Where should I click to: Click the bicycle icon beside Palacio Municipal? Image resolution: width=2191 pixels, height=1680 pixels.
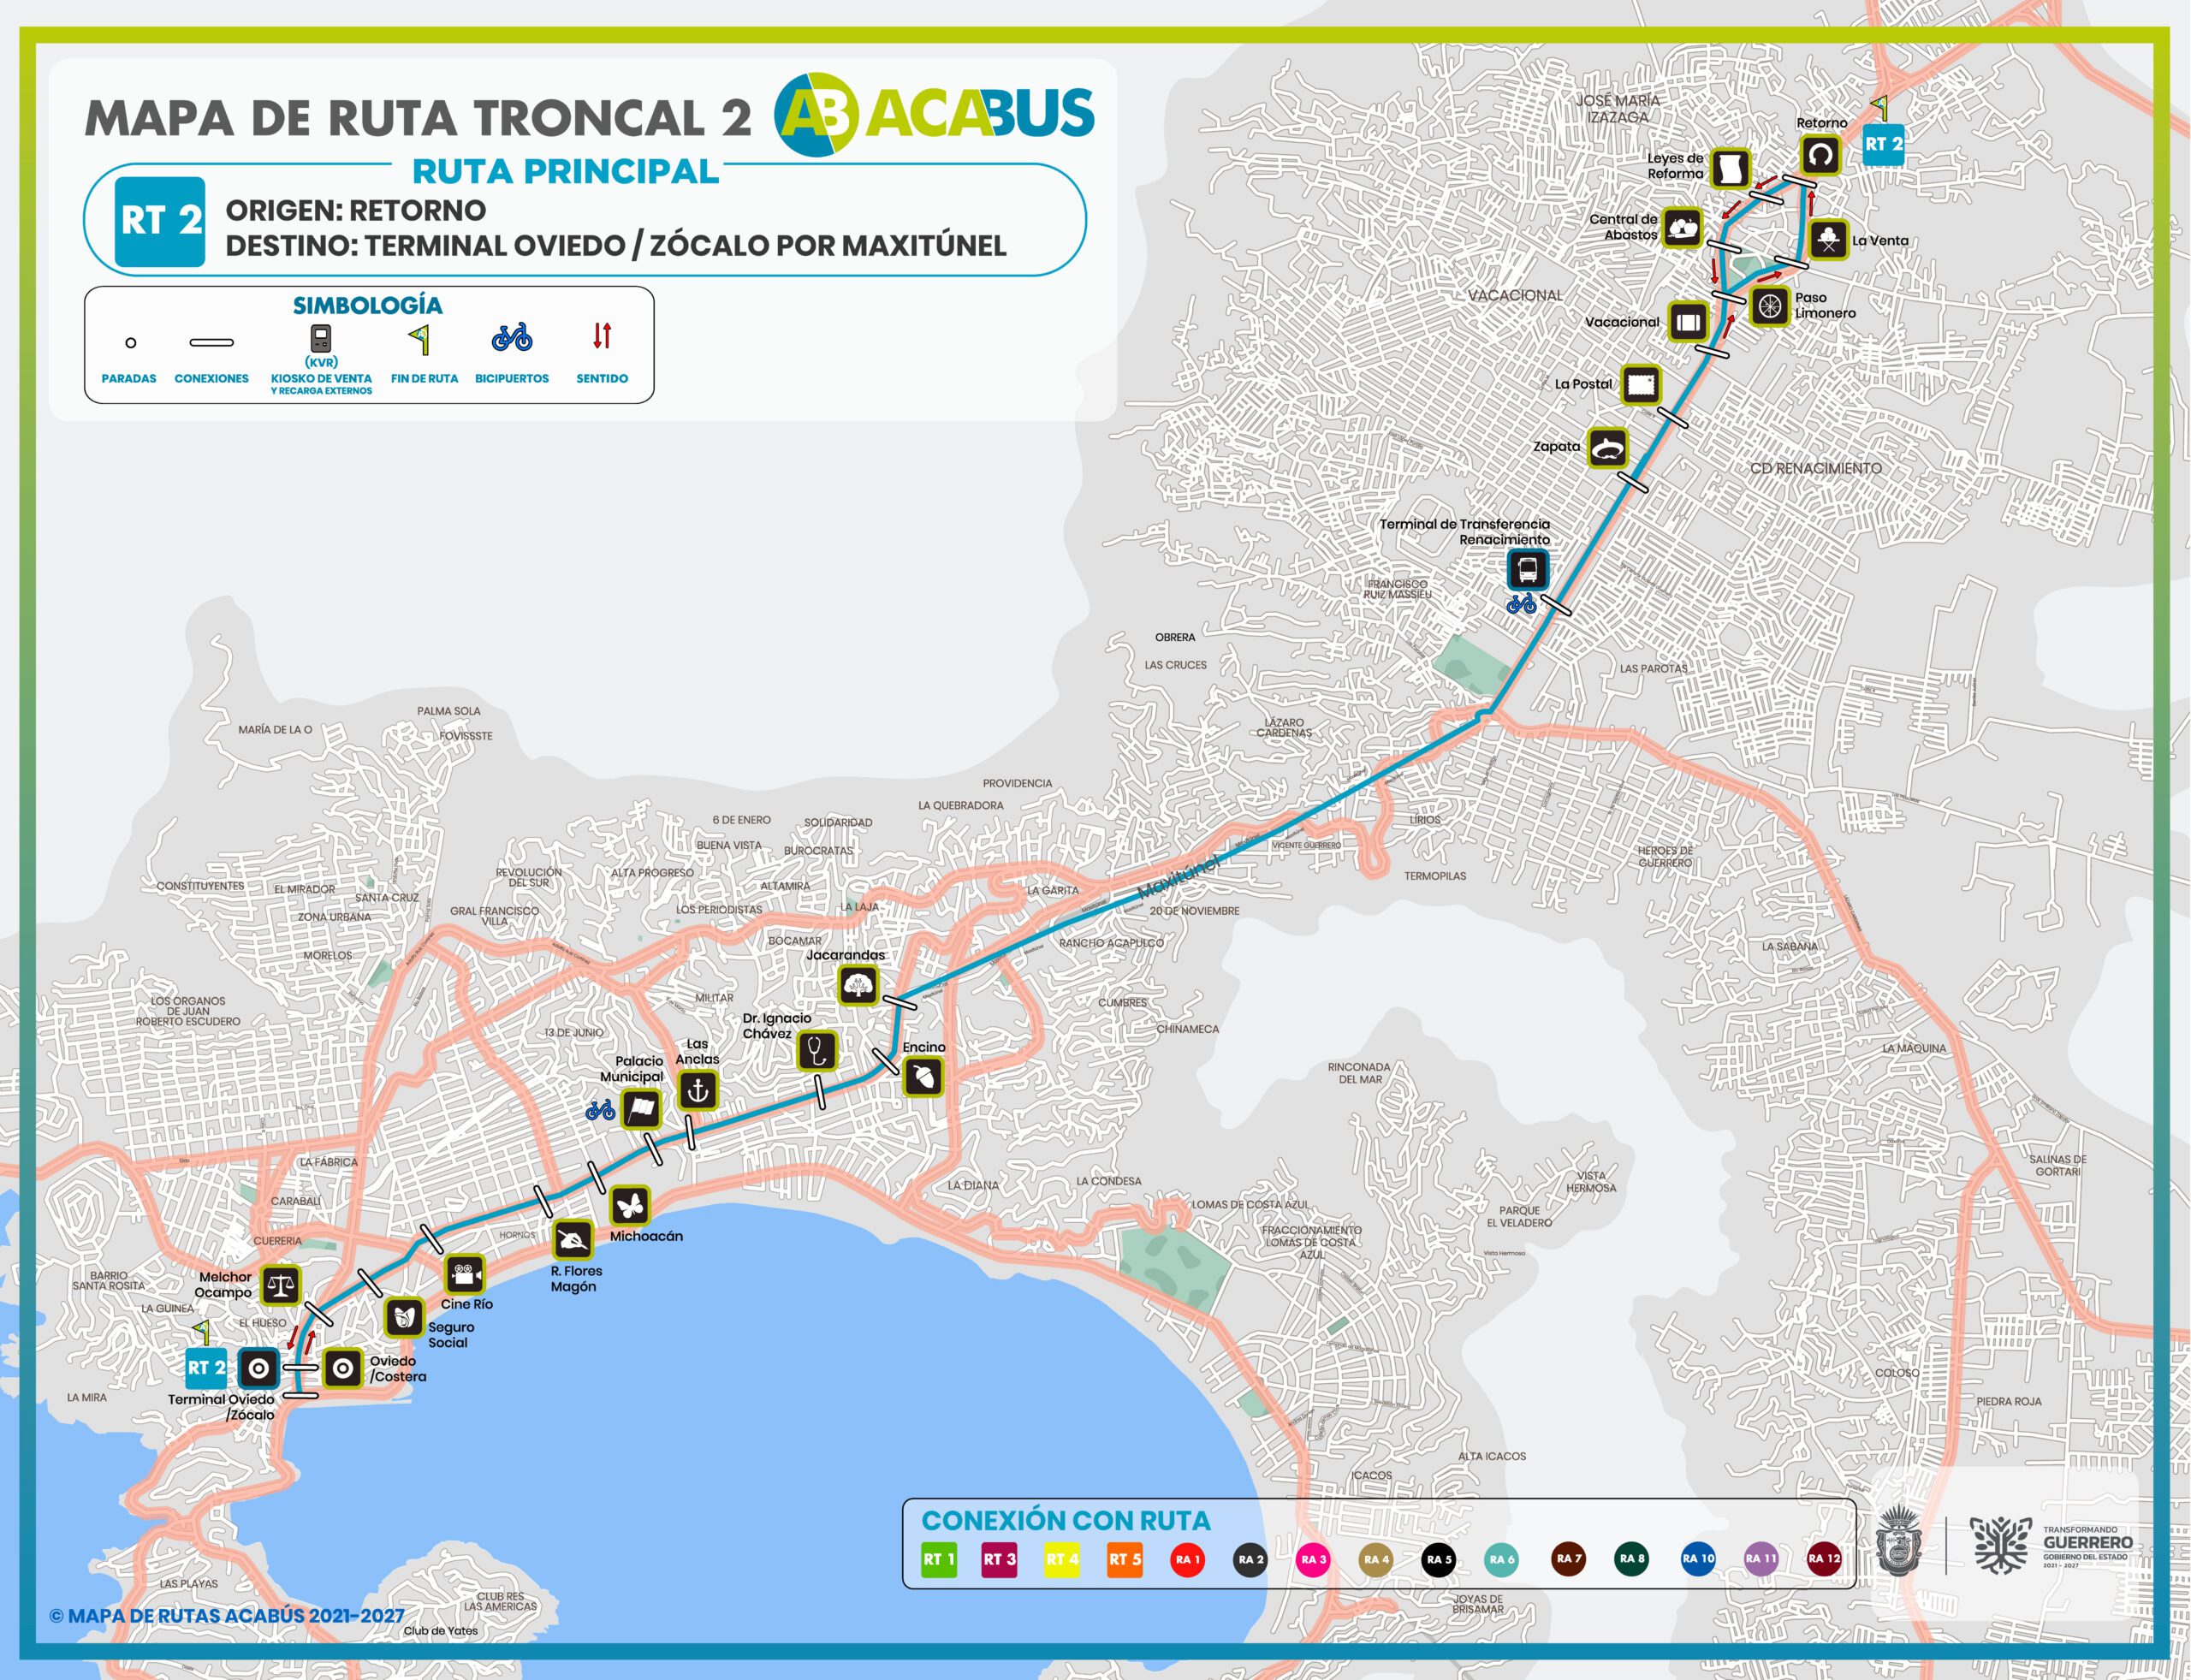(600, 1110)
